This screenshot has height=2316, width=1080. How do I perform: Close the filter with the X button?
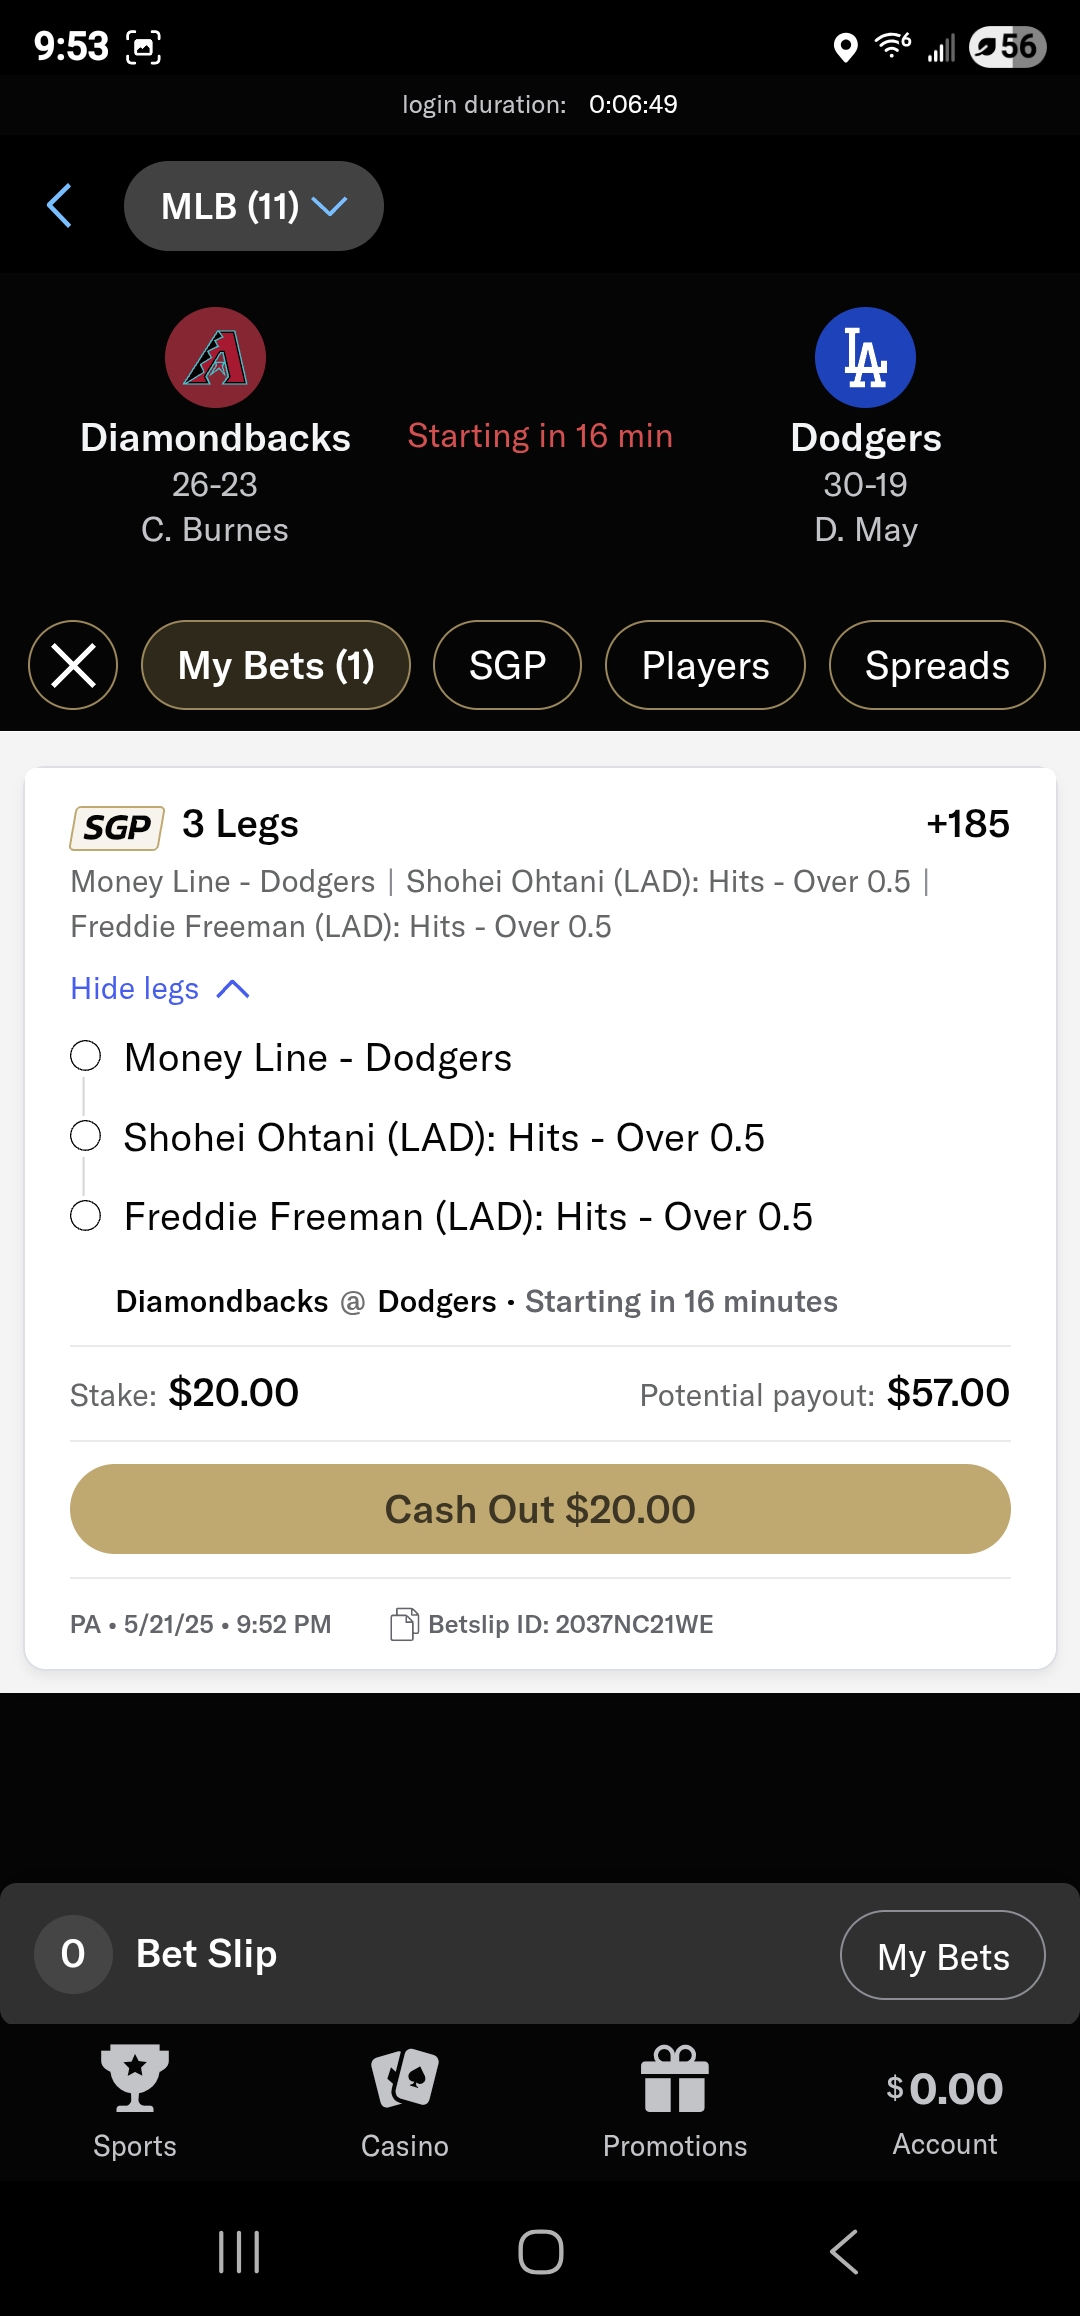pyautogui.click(x=73, y=665)
